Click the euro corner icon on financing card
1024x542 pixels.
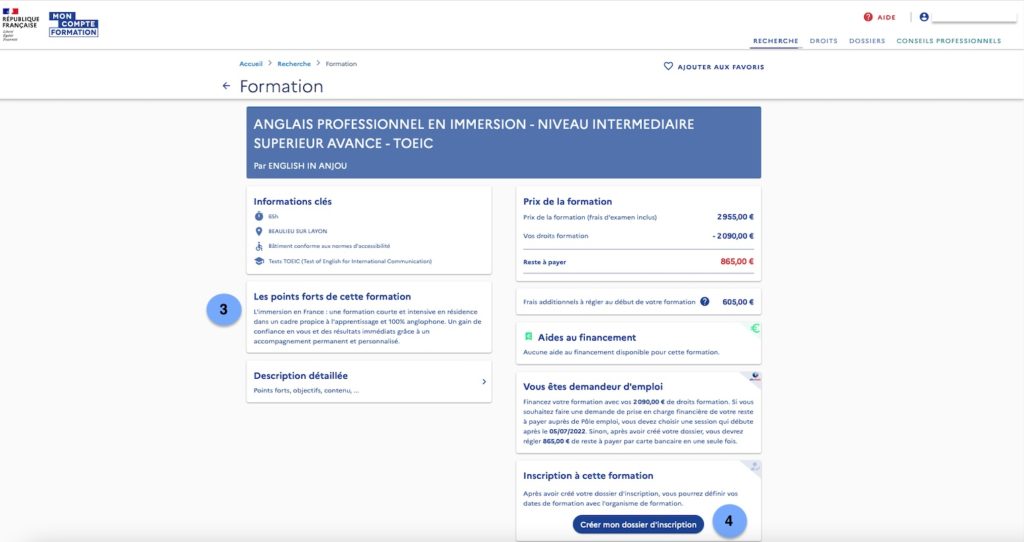tap(756, 328)
